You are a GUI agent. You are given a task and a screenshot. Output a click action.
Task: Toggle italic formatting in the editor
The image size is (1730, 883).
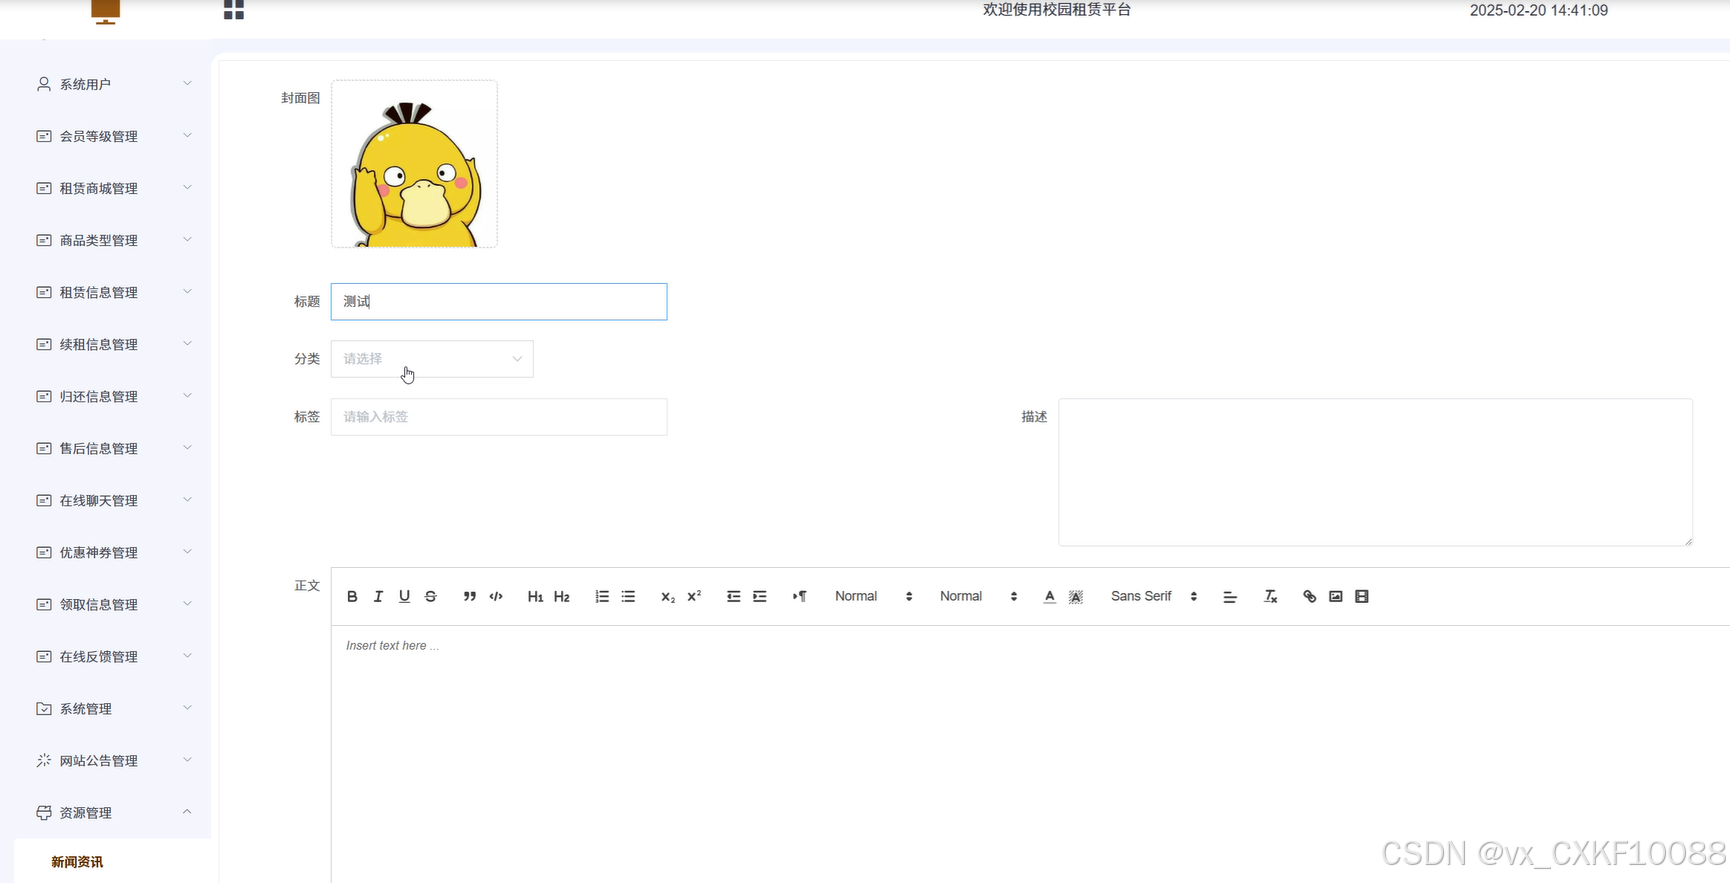point(378,596)
